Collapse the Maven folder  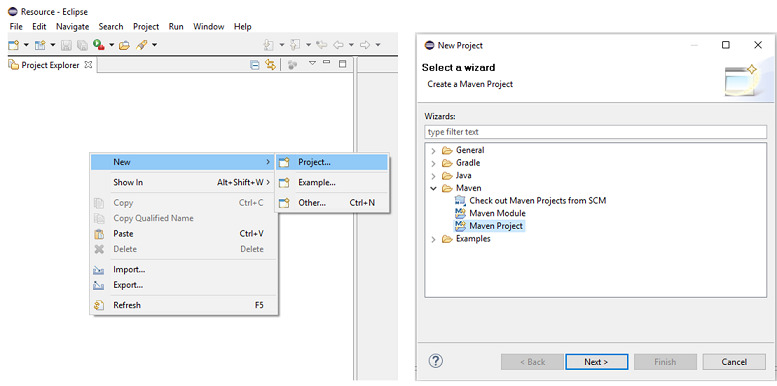(x=434, y=188)
